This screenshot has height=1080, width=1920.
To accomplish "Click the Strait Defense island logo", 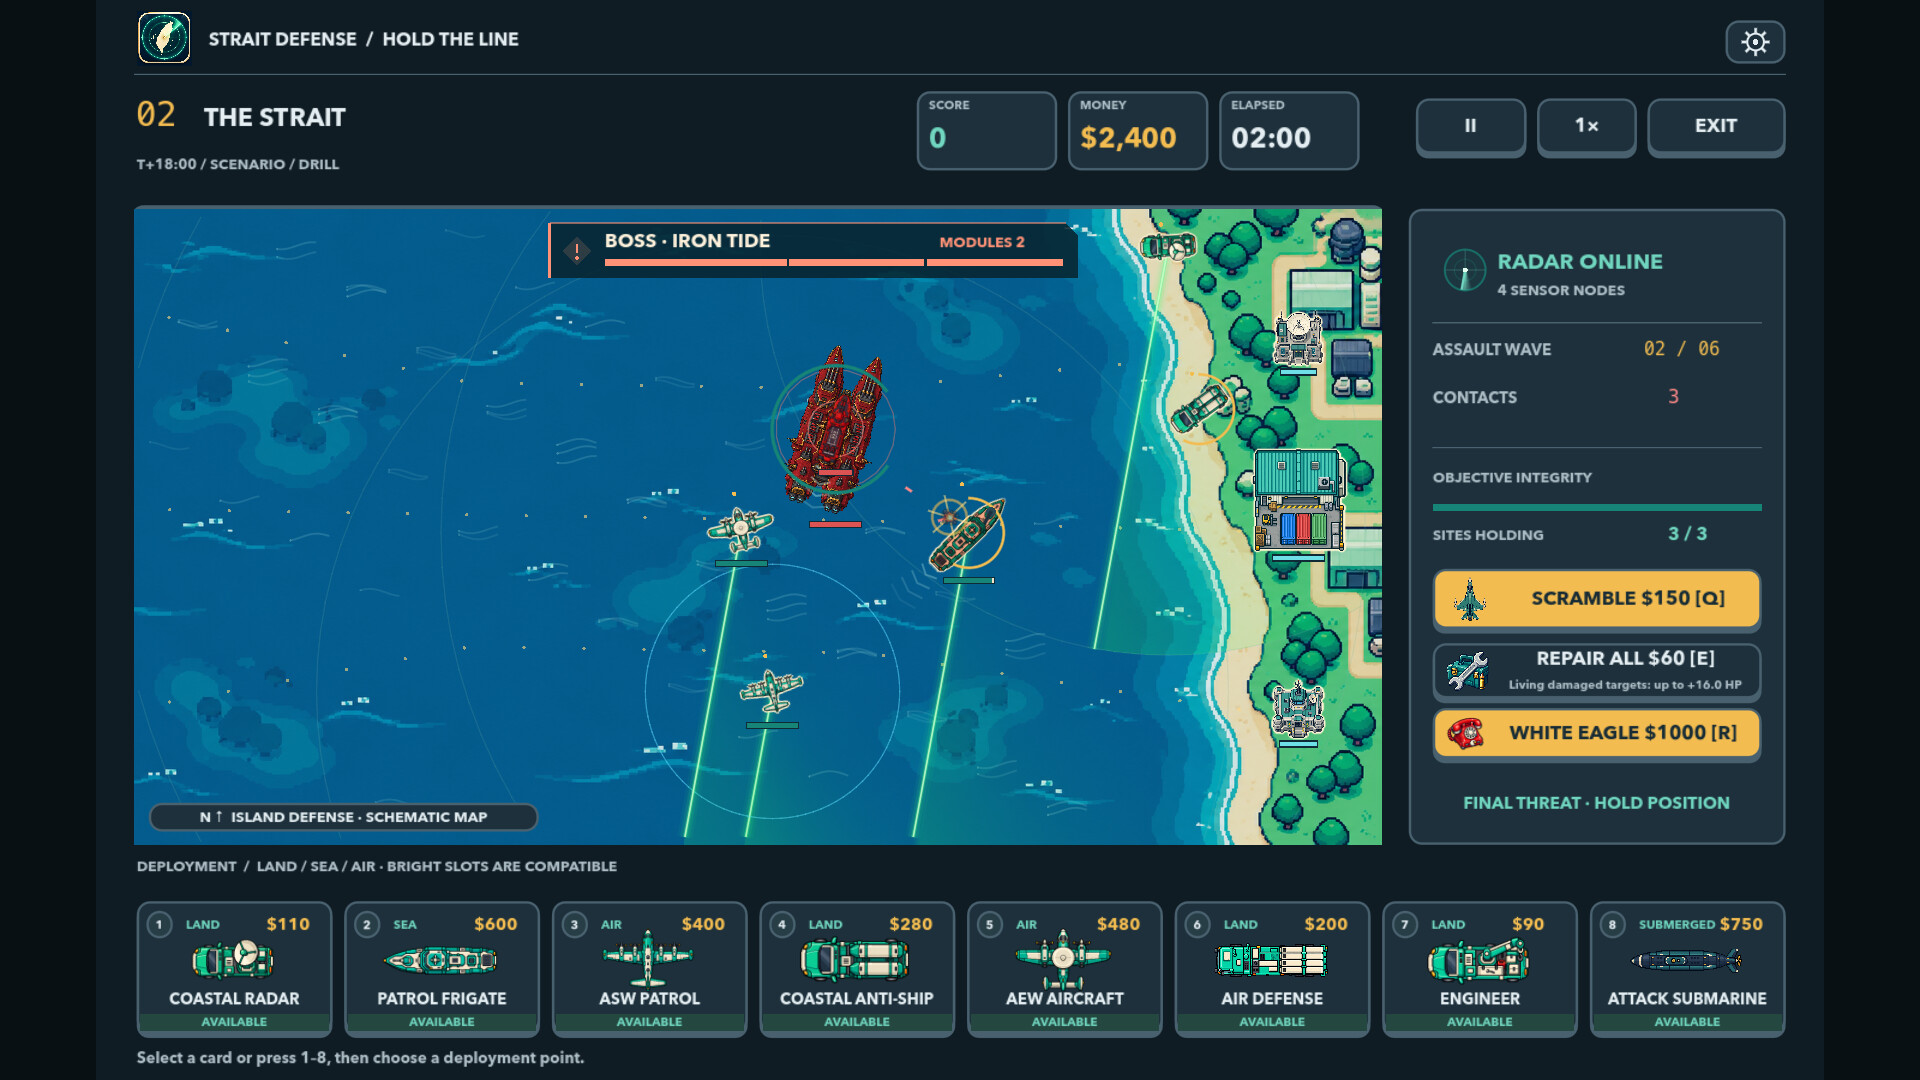I will click(x=164, y=38).
